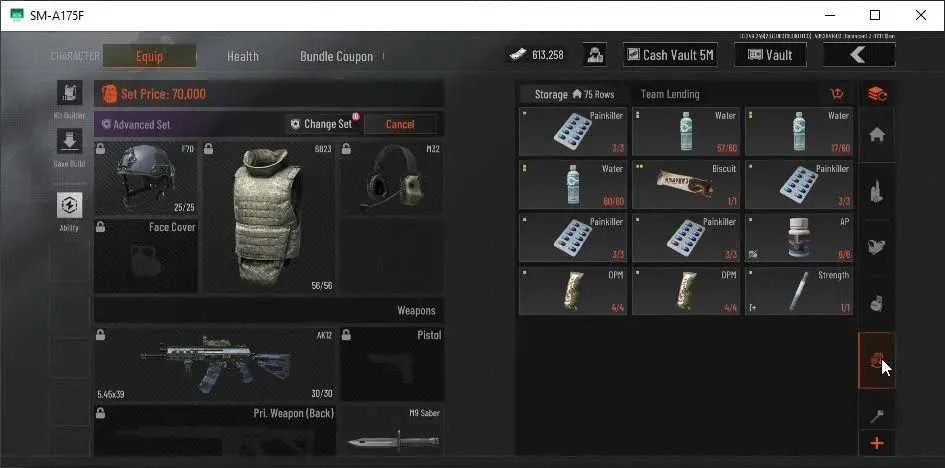This screenshot has height=468, width=945.
Task: Click the Save Build download icon
Action: click(x=69, y=142)
